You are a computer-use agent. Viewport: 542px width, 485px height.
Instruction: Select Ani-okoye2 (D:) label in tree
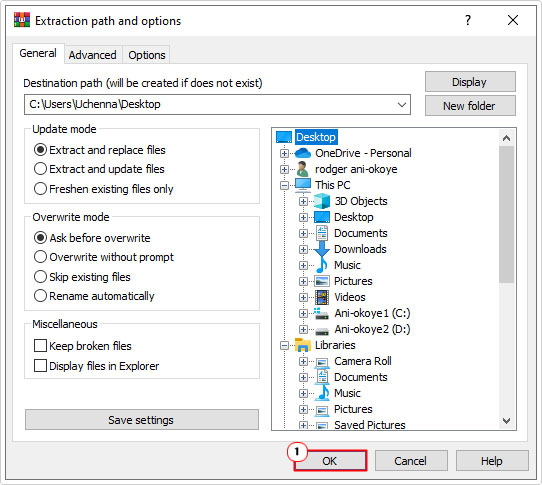(372, 329)
